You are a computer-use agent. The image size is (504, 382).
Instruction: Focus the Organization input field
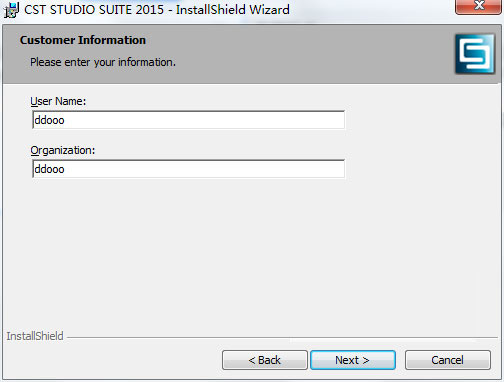pyautogui.click(x=189, y=169)
